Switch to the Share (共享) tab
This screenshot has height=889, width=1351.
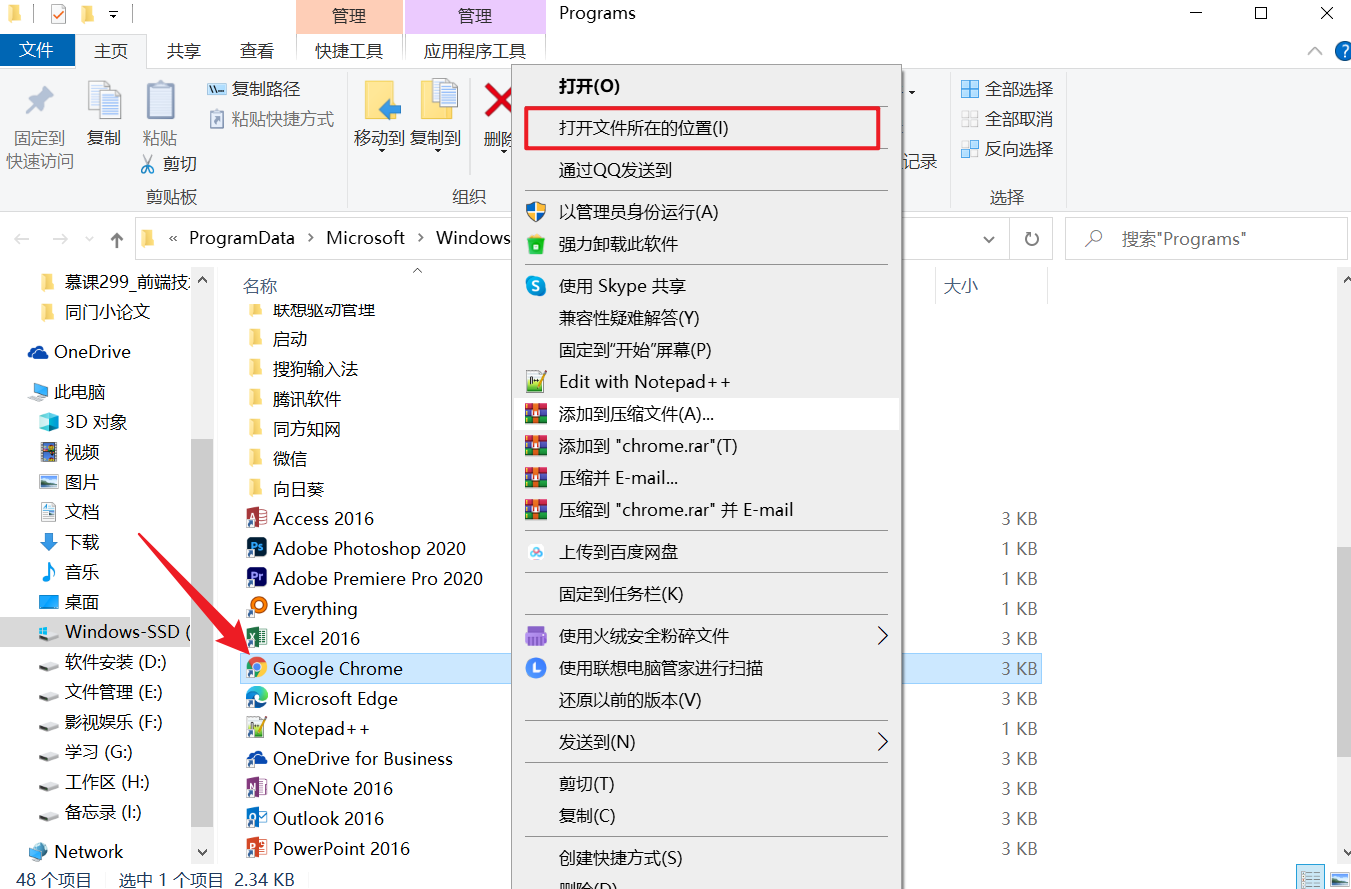[184, 51]
